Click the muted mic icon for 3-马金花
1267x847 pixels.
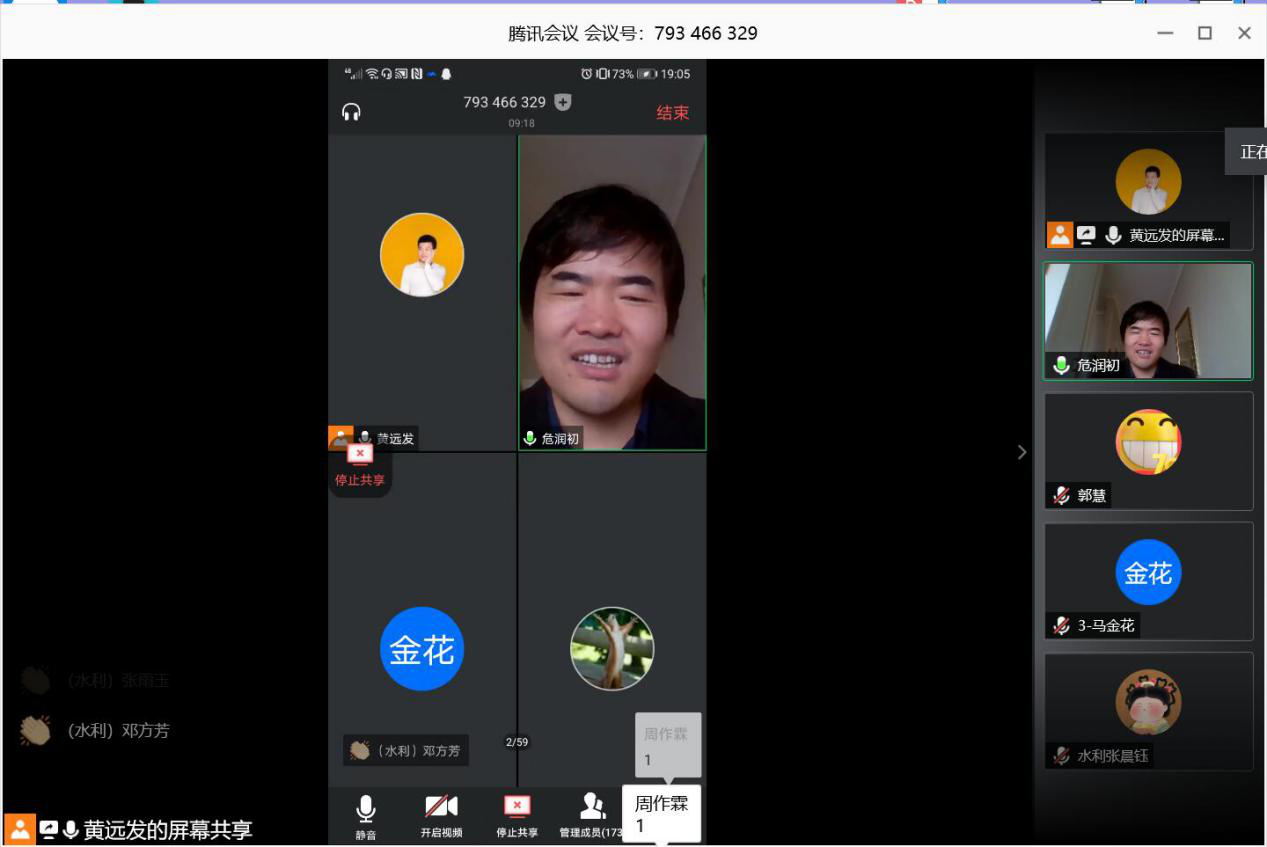[x=1061, y=625]
